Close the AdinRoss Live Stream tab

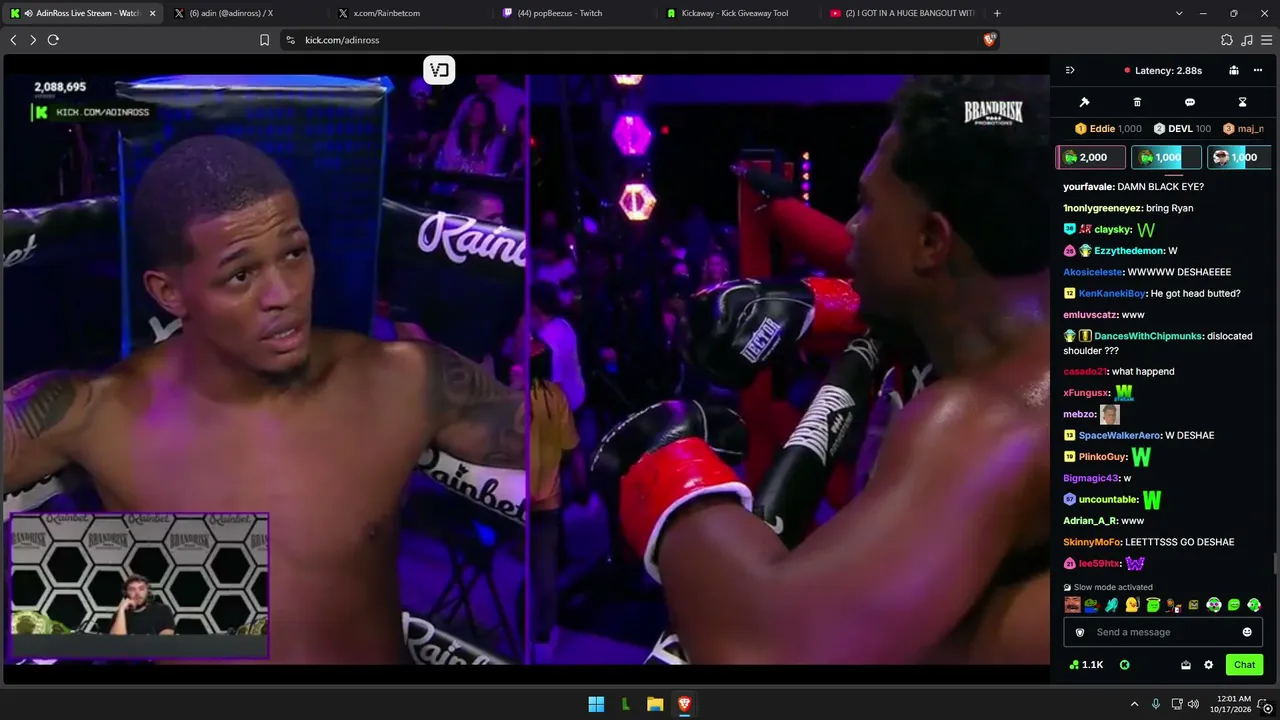click(x=153, y=13)
